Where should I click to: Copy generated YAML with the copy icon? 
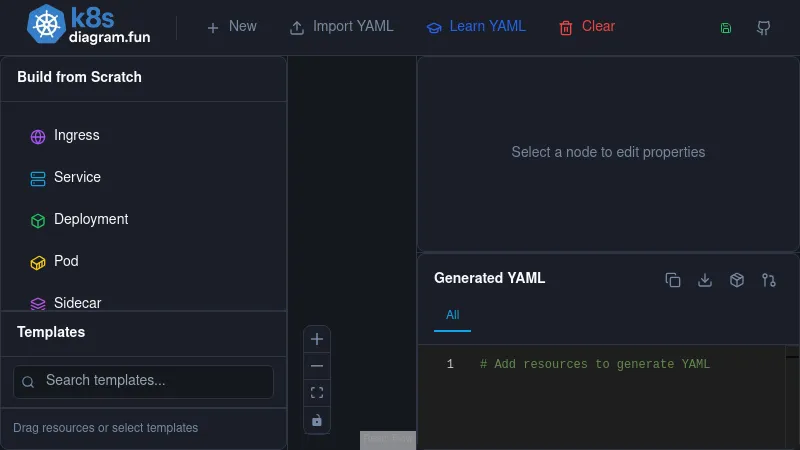(x=673, y=280)
